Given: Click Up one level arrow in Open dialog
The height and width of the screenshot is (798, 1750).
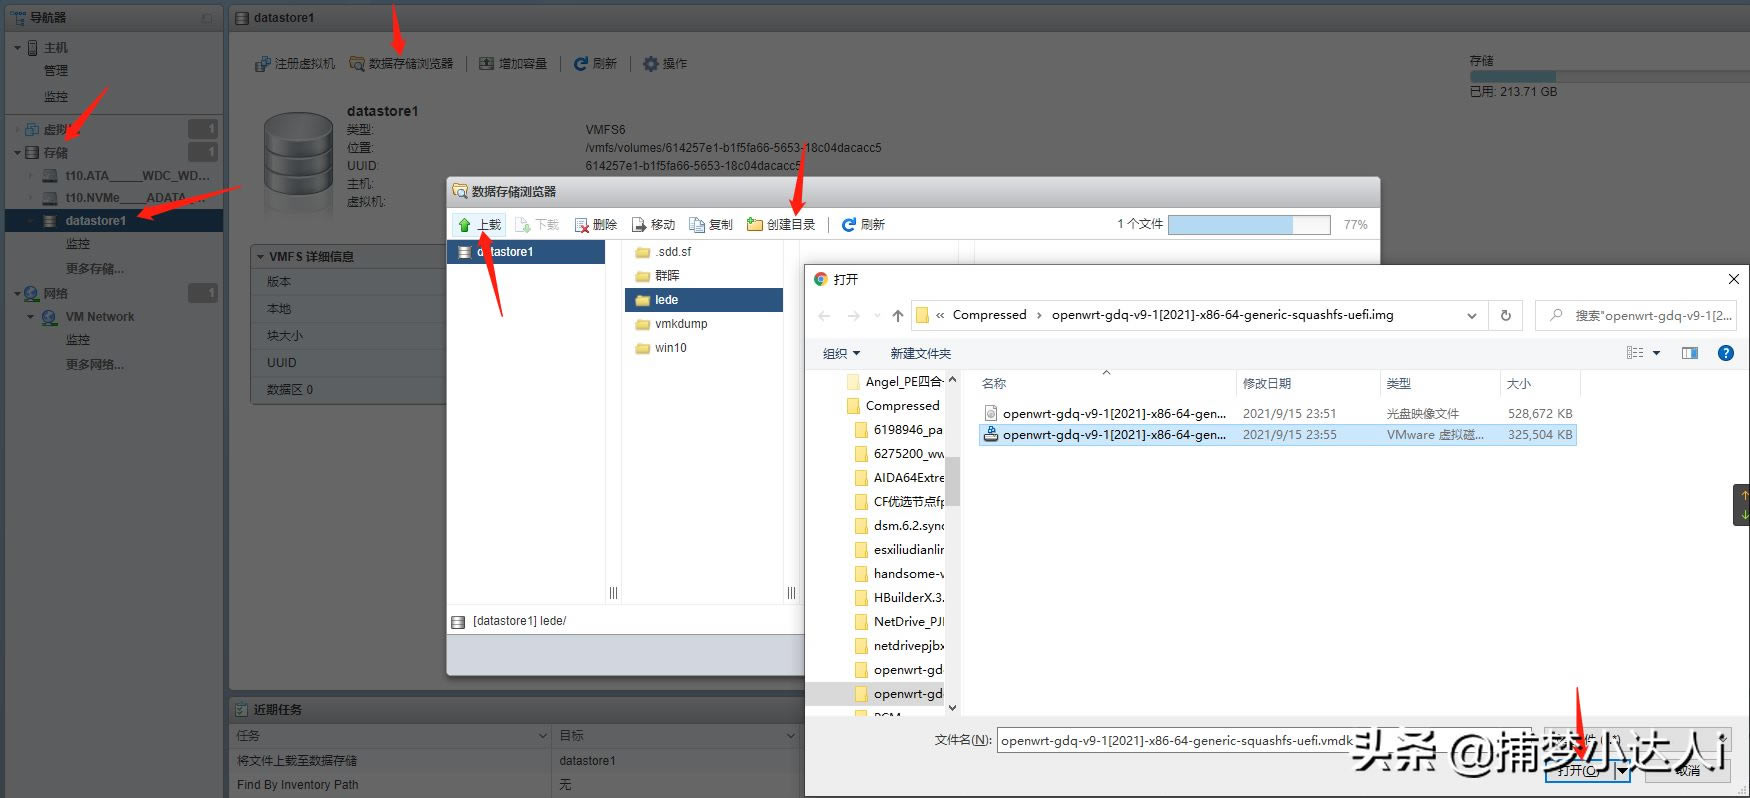Looking at the screenshot, I should (x=898, y=316).
